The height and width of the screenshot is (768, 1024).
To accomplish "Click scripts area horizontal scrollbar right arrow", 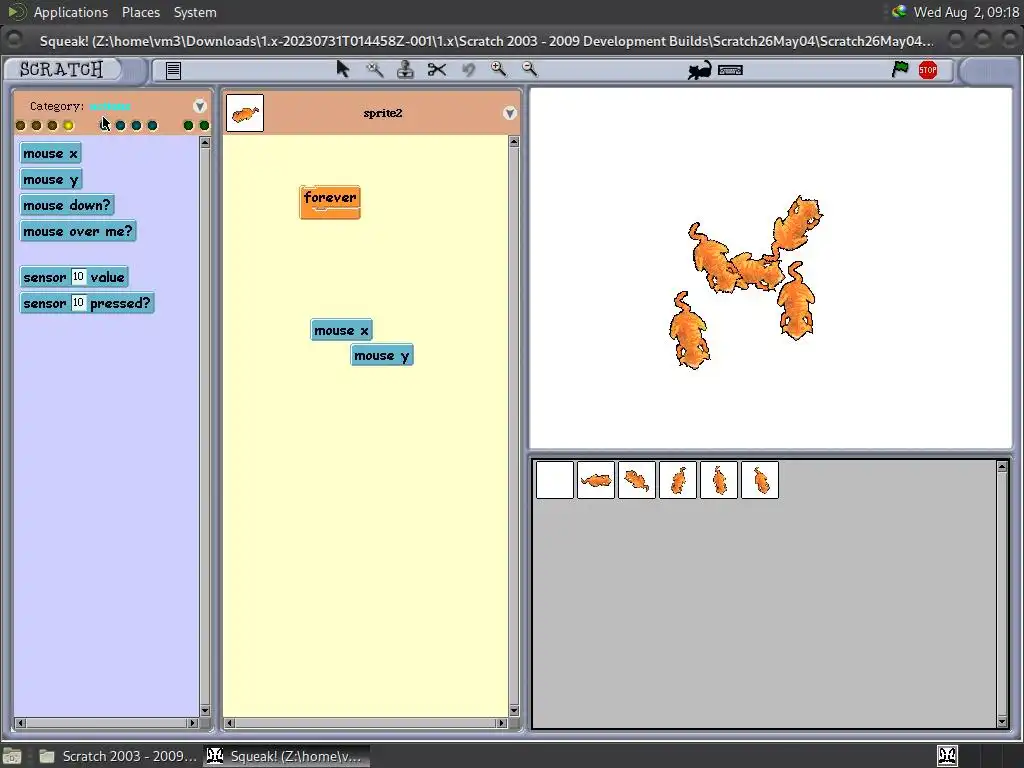I will [502, 723].
